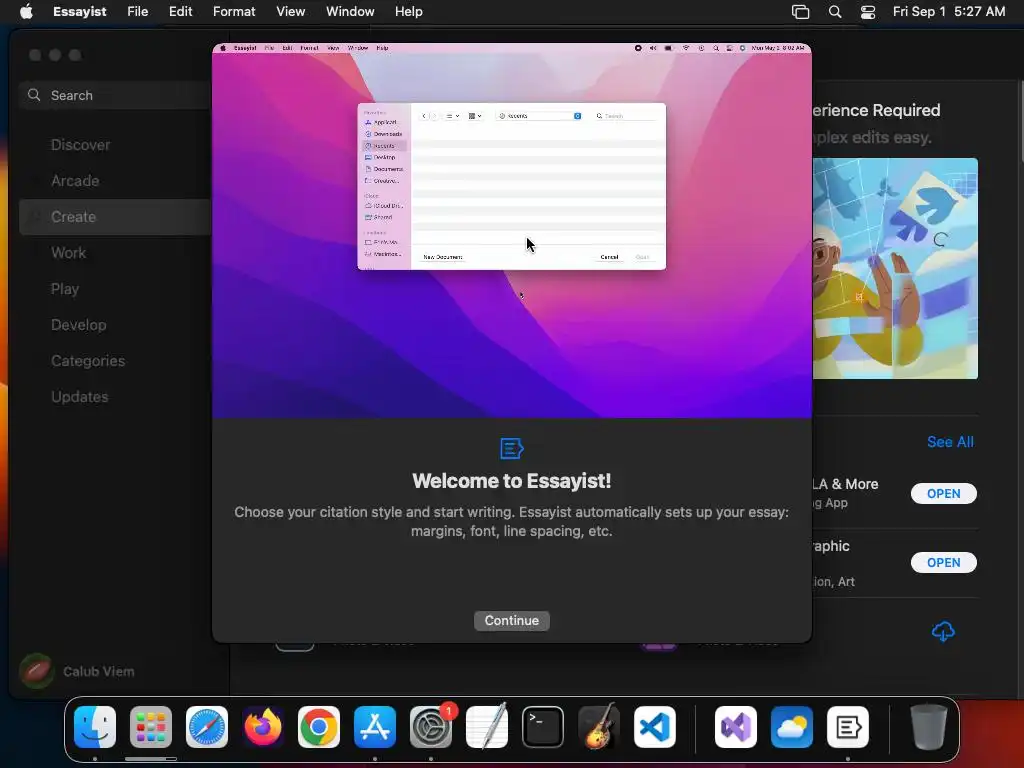1024x768 pixels.
Task: Select Play in App Store sidebar
Action: (x=65, y=289)
